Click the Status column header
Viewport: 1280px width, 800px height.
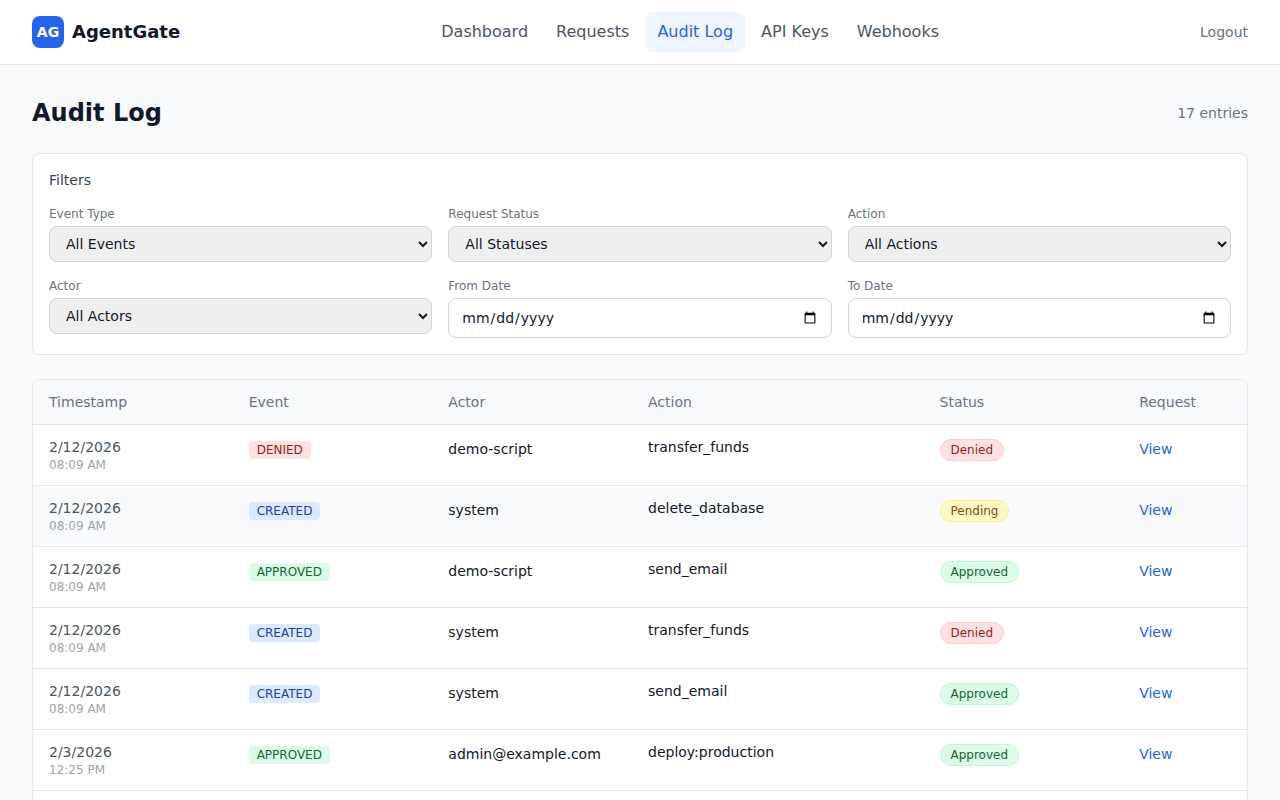coord(962,402)
